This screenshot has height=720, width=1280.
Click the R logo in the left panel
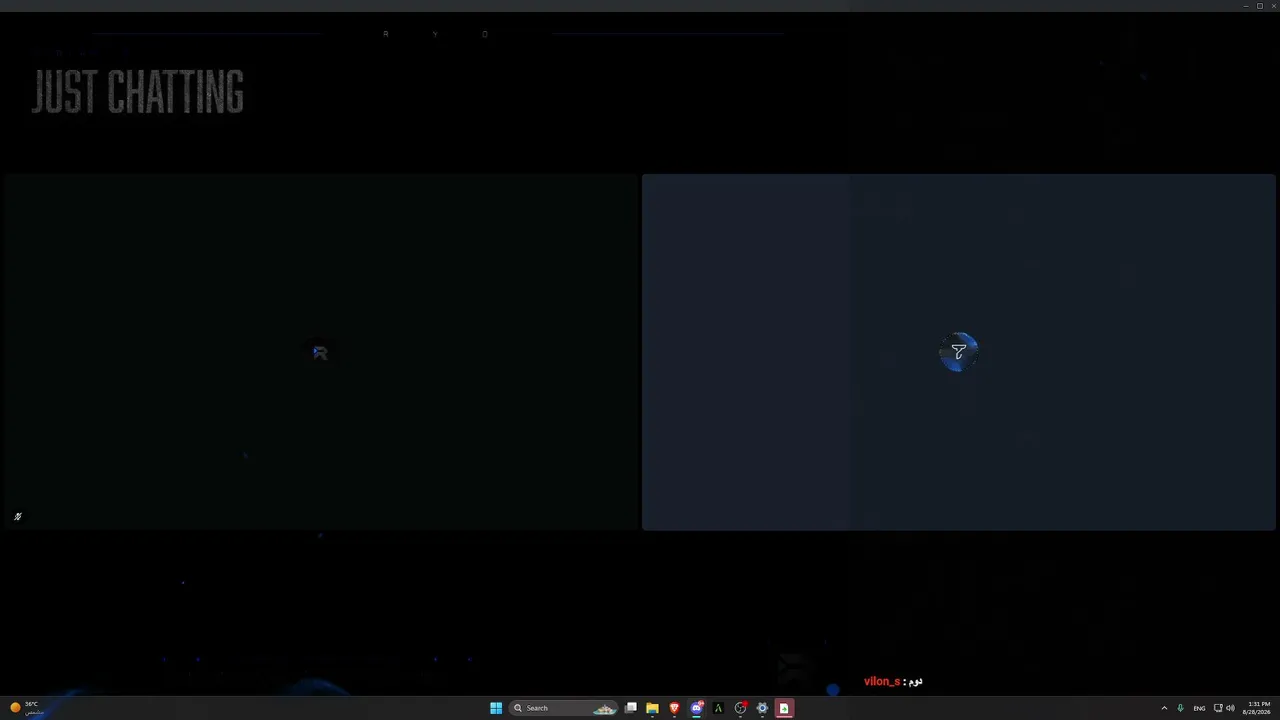pos(320,353)
